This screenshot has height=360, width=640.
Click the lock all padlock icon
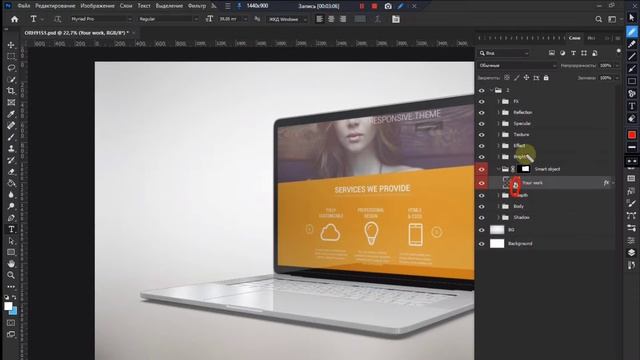click(546, 78)
